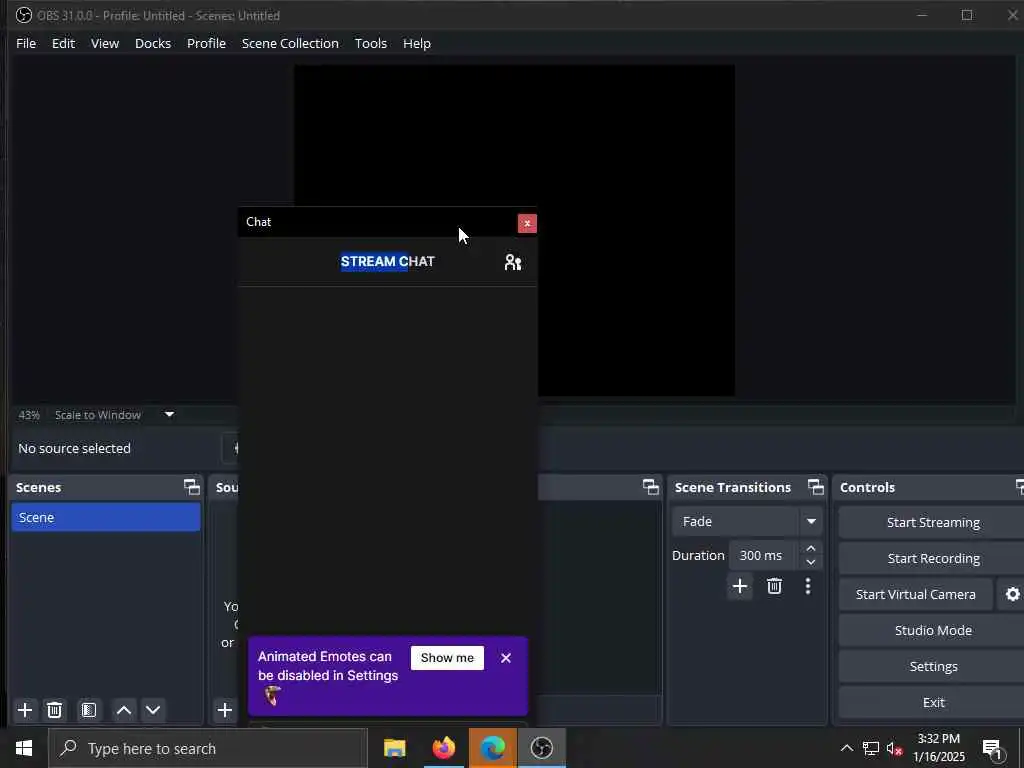This screenshot has height=768, width=1024.
Task: Open scene filters icon in Scenes toolbar
Action: click(89, 710)
